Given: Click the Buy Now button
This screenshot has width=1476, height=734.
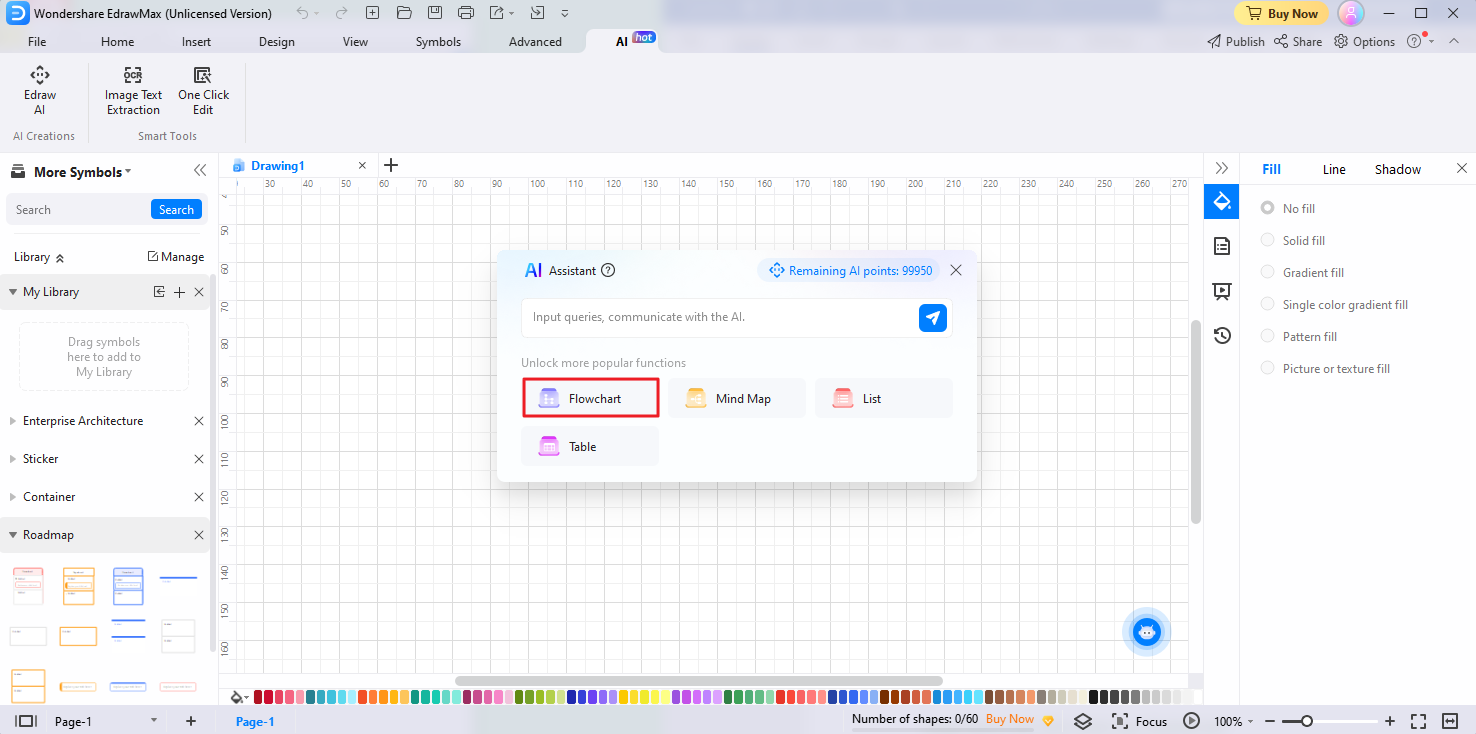Looking at the screenshot, I should tap(1281, 14).
